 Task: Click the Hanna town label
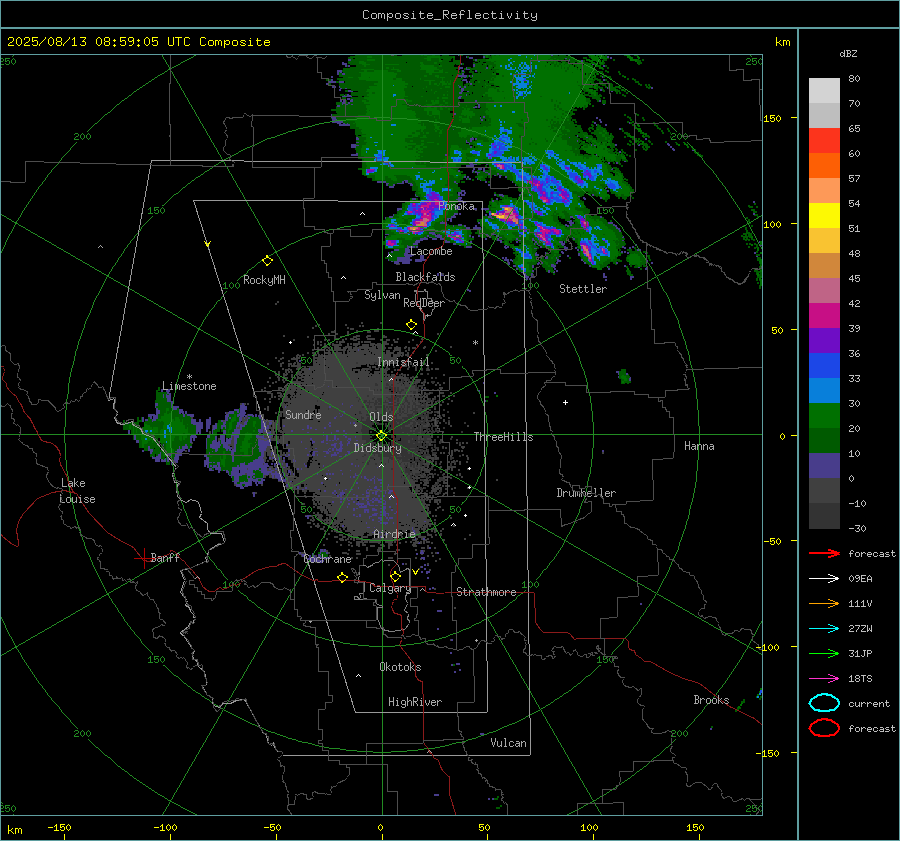[699, 446]
